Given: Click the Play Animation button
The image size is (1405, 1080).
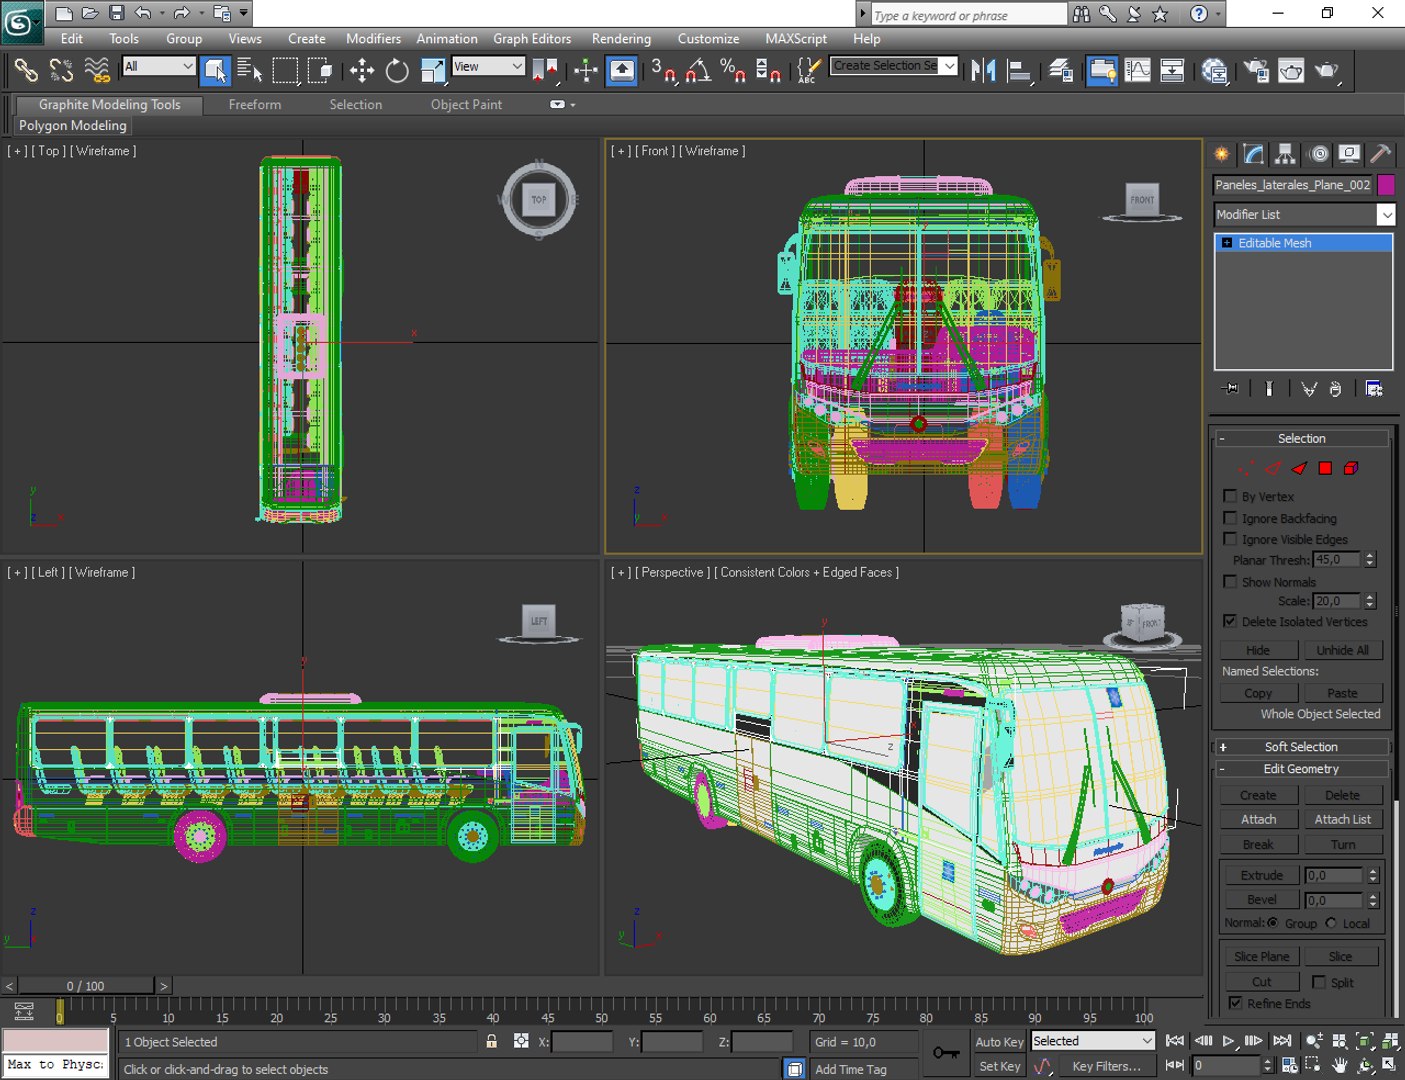Looking at the screenshot, I should pyautogui.click(x=1228, y=1041).
